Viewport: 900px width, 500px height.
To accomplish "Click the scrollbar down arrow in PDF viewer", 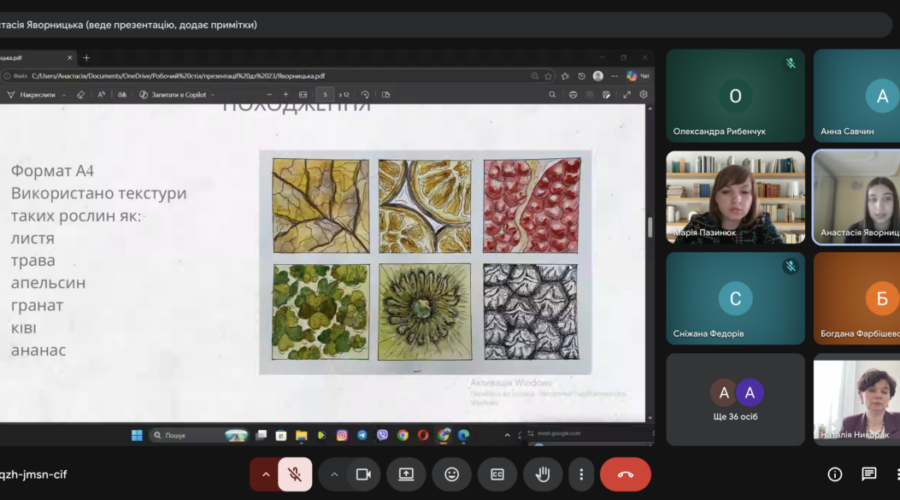I will click(x=650, y=418).
